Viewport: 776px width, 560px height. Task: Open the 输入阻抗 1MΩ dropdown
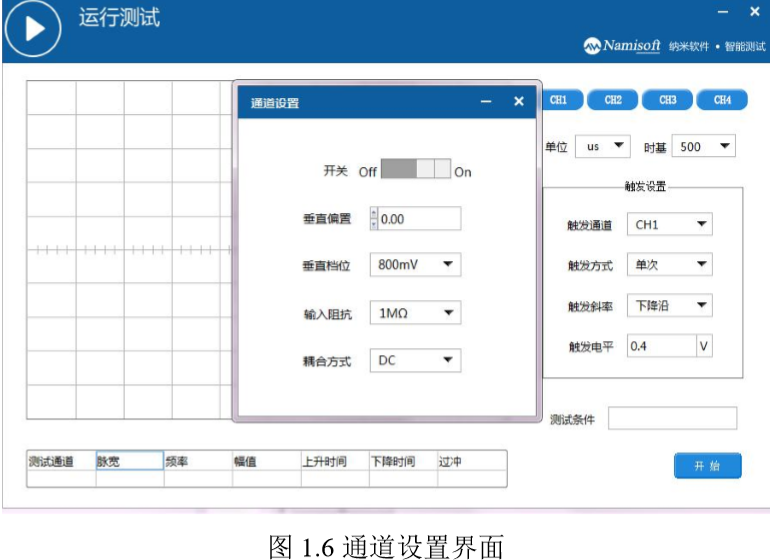(415, 313)
